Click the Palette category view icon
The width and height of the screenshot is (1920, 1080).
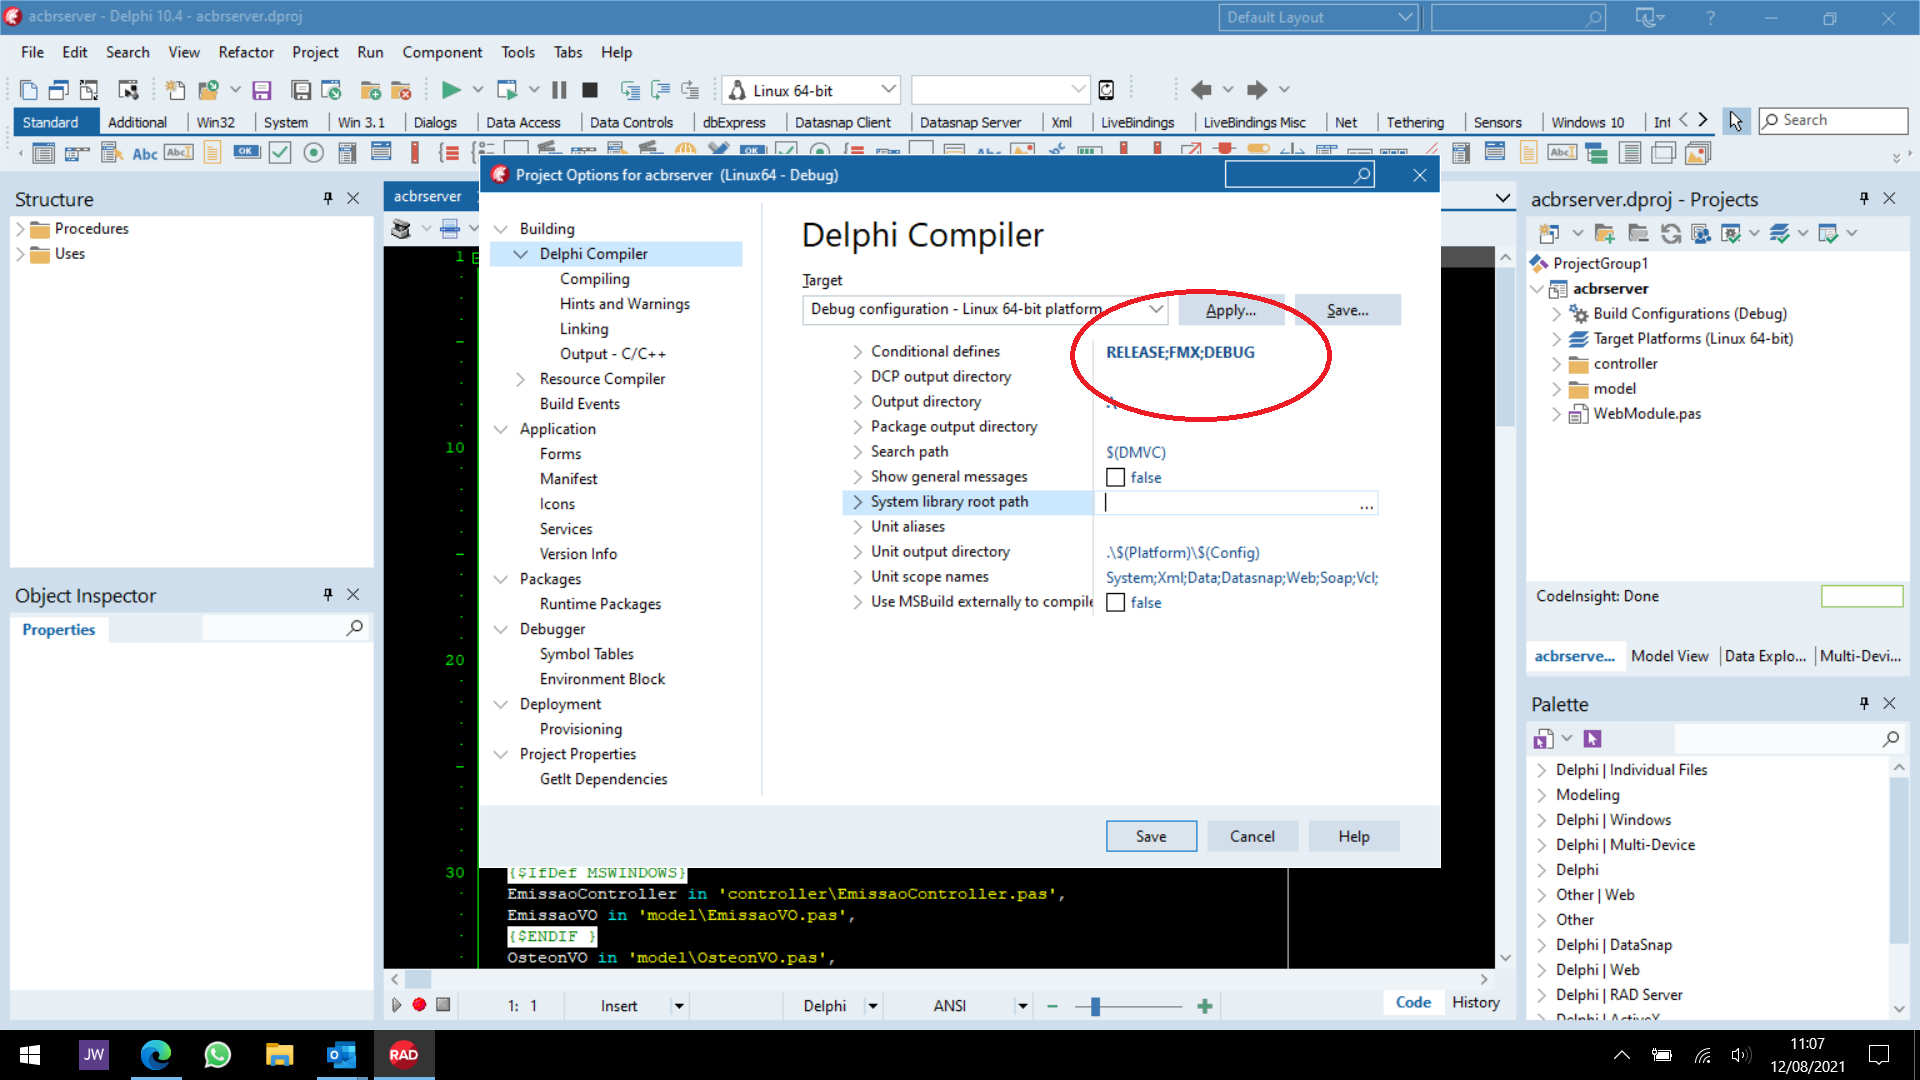tap(1544, 738)
